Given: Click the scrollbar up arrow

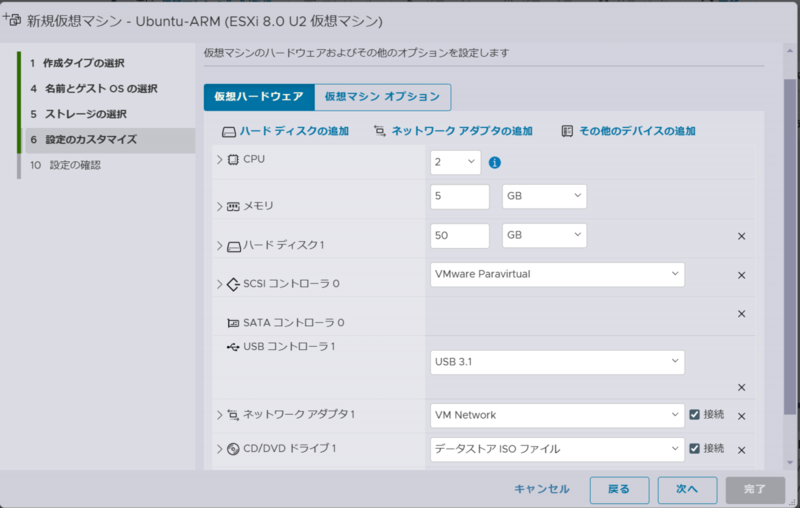Looking at the screenshot, I should click(x=790, y=50).
